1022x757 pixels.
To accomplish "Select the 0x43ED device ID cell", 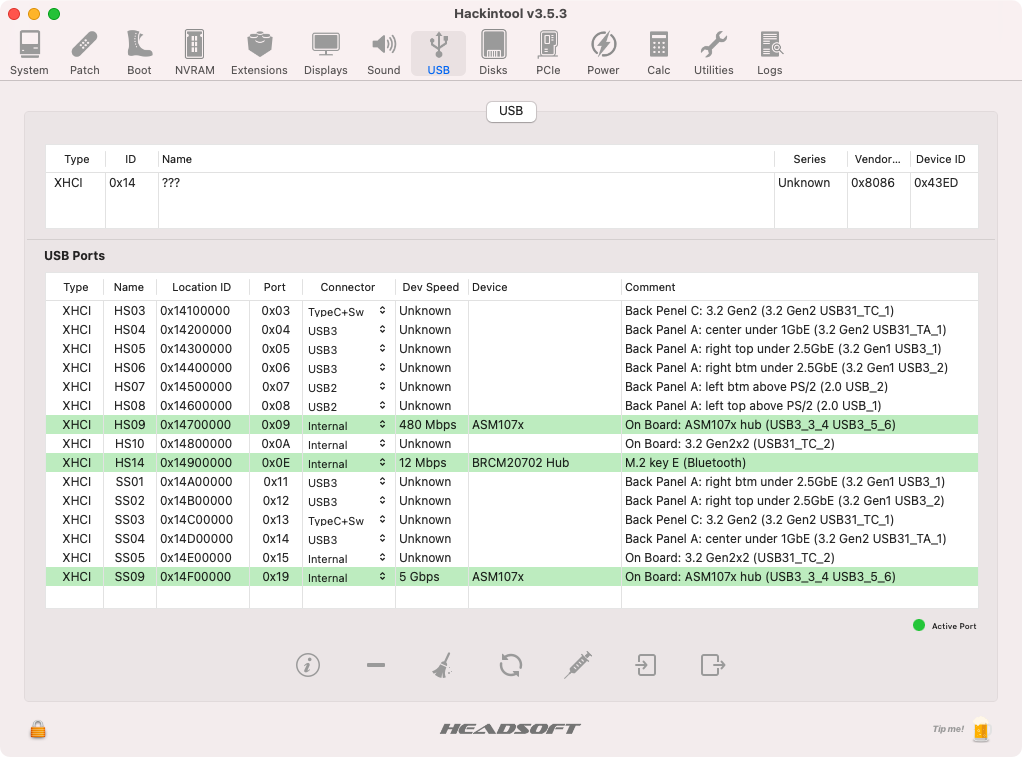I will (936, 183).
